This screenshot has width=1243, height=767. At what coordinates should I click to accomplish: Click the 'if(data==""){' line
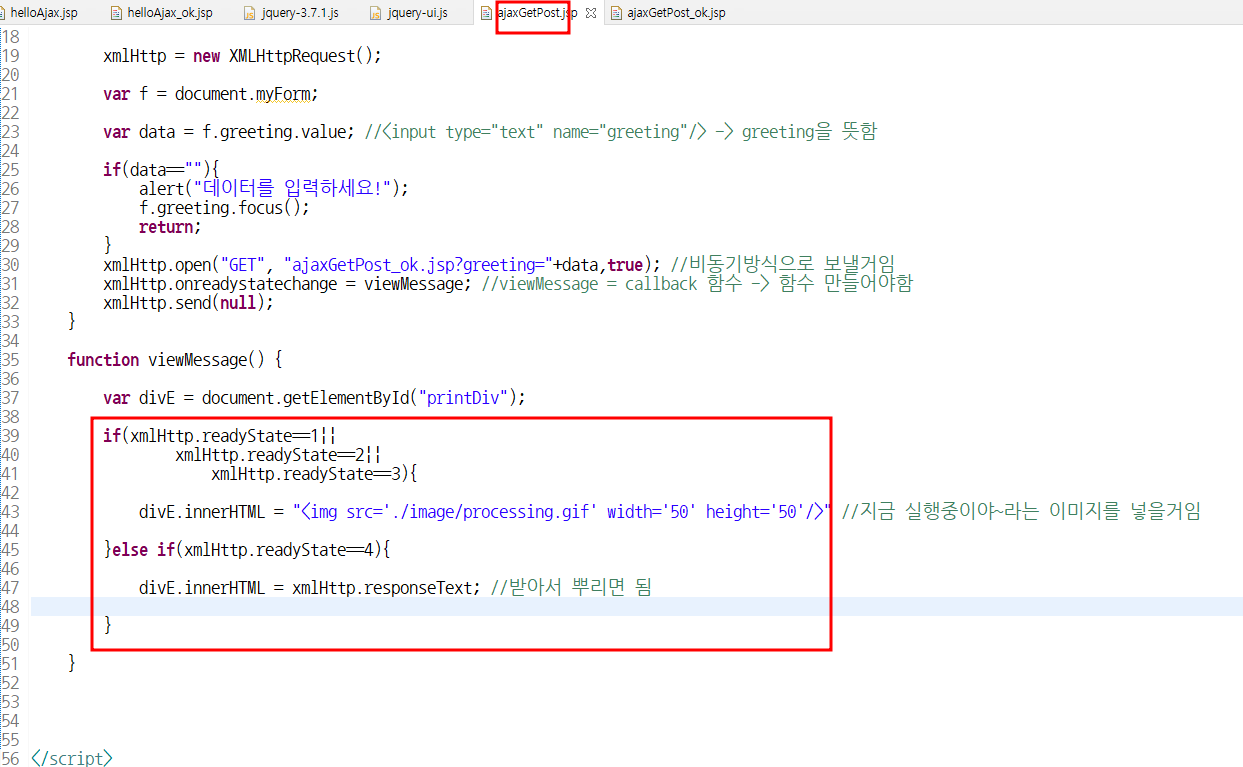click(x=161, y=169)
